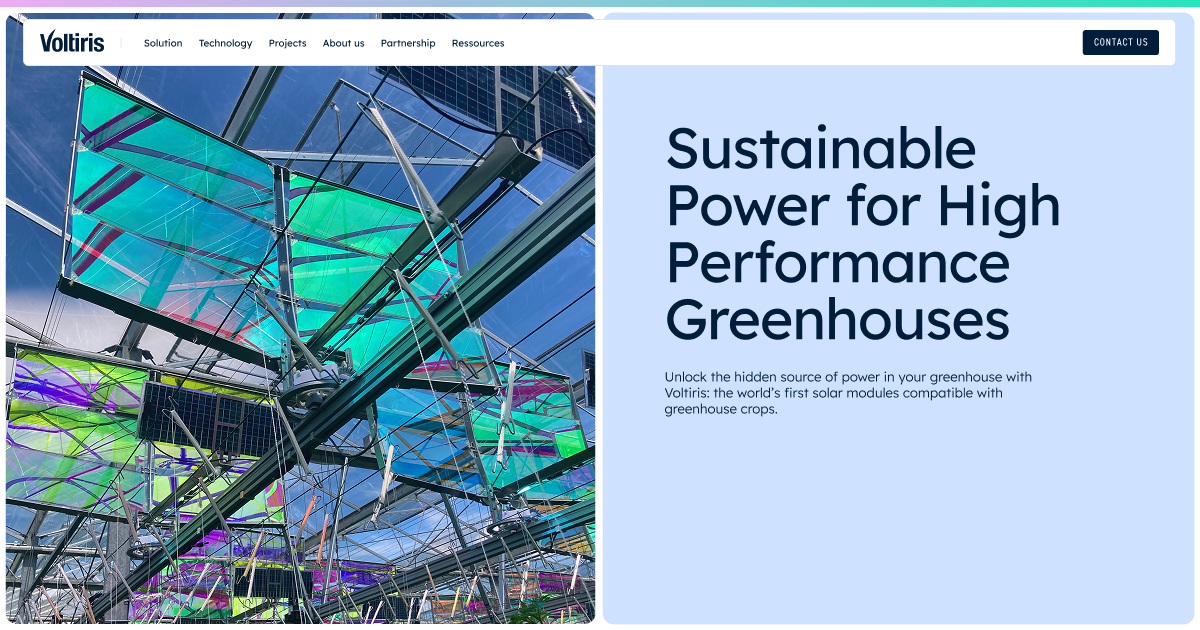Click the 'Unlock the hidden source of power' paragraph
Screen dimensions: 1200x630
[x=848, y=393]
